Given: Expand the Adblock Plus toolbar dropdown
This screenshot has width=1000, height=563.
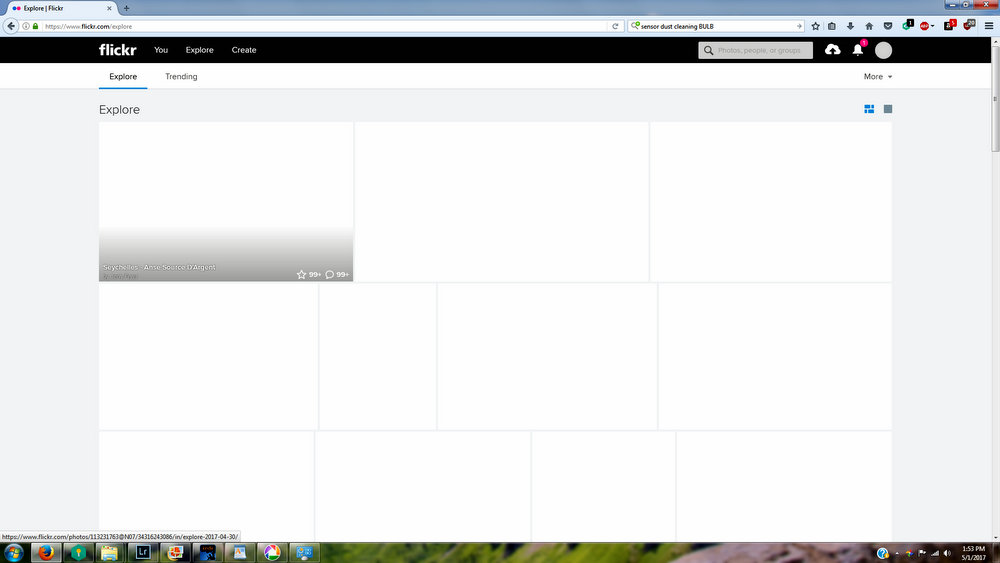Looking at the screenshot, I should 933,26.
